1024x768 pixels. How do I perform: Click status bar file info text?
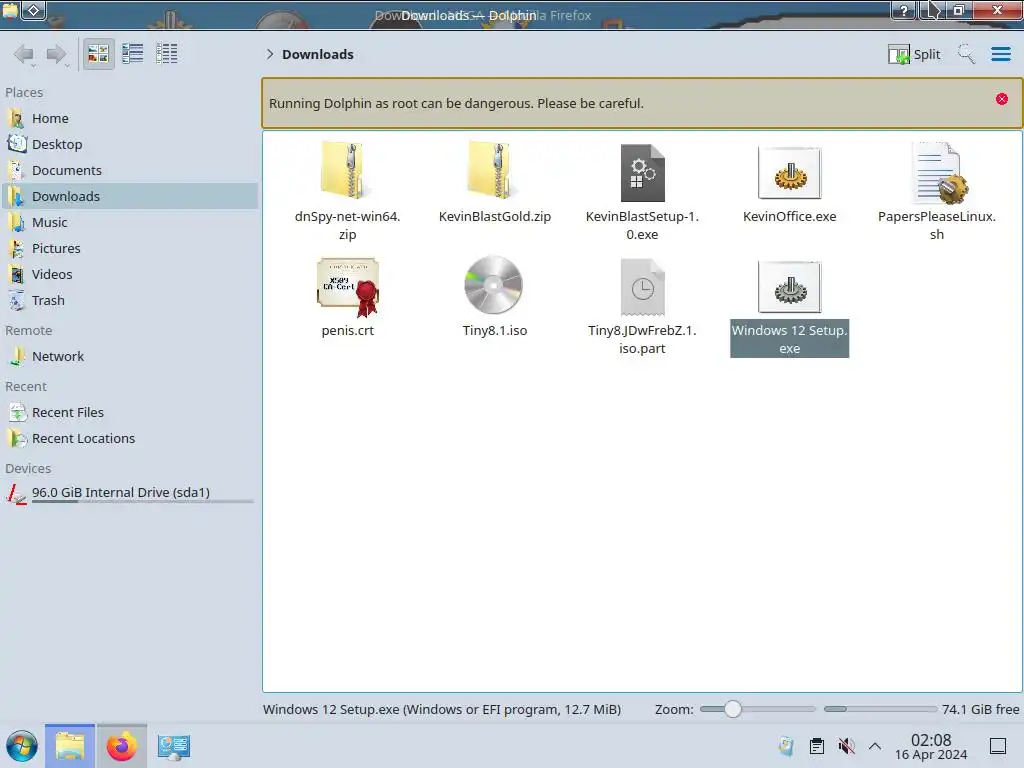[x=442, y=709]
